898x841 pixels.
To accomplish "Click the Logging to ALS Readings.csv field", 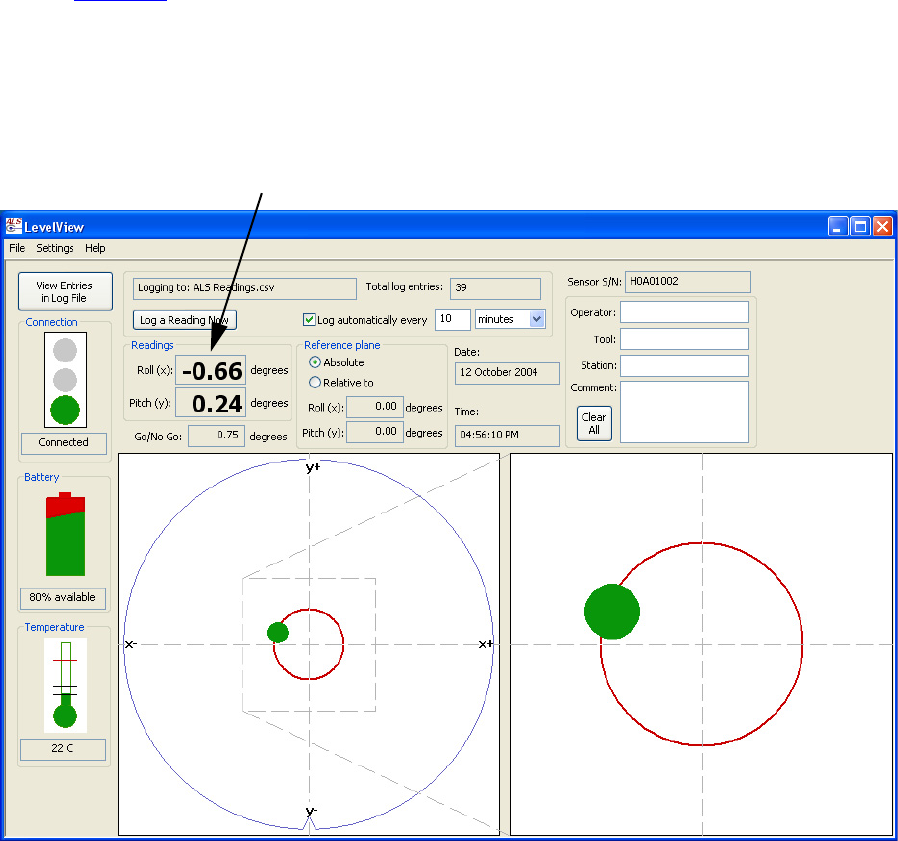I will tap(245, 288).
